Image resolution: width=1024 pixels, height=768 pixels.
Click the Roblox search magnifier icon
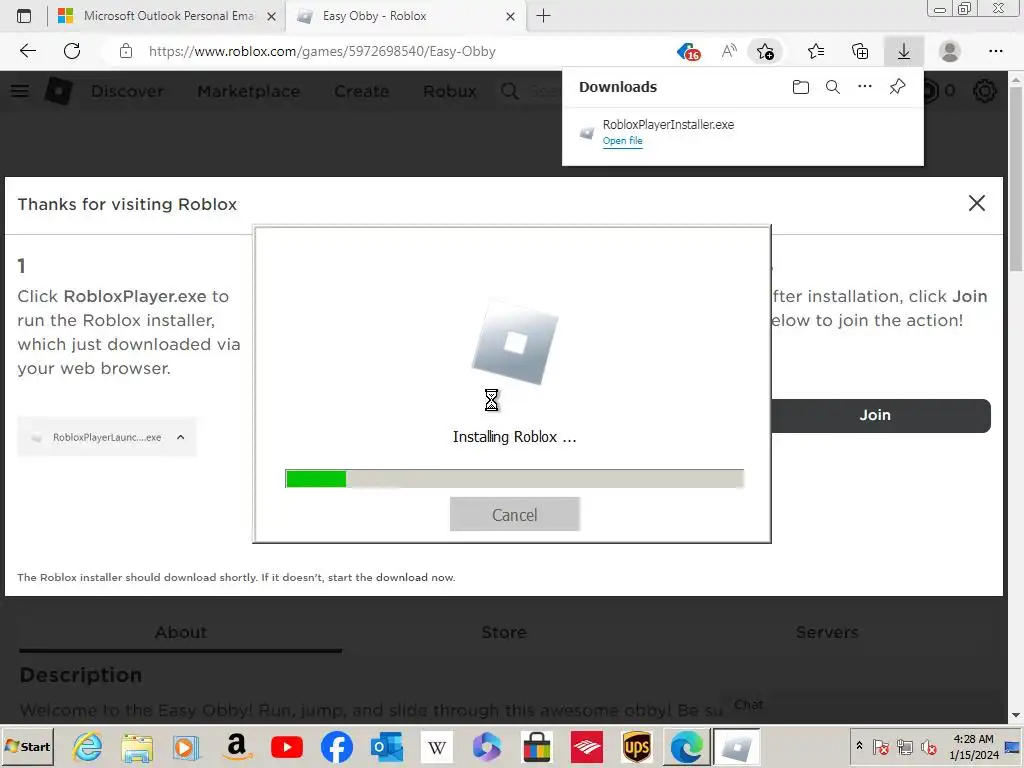coord(509,91)
